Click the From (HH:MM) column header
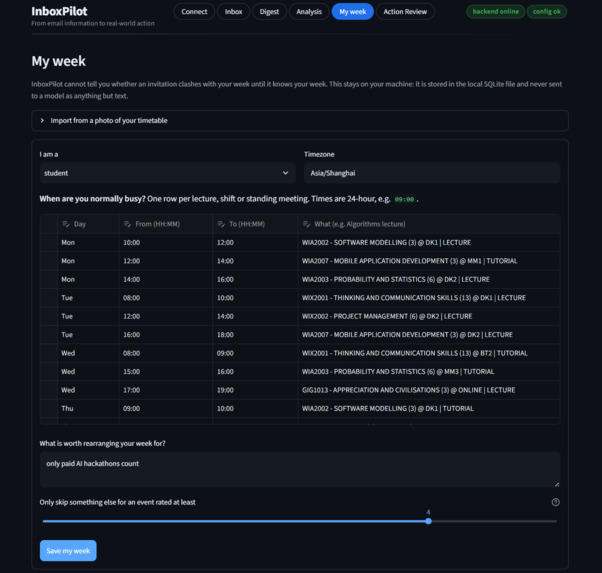 (166, 224)
